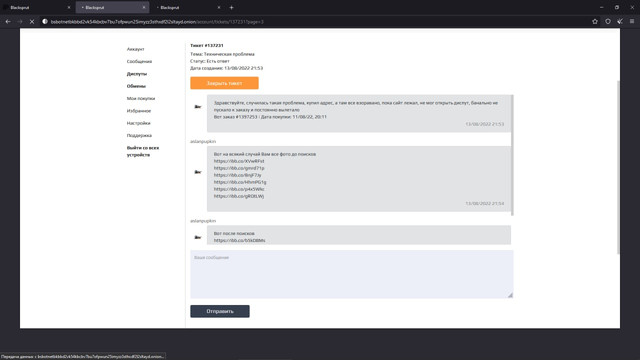Click the browser forward arrow
Screen dimensions: 640x360
coord(20,22)
